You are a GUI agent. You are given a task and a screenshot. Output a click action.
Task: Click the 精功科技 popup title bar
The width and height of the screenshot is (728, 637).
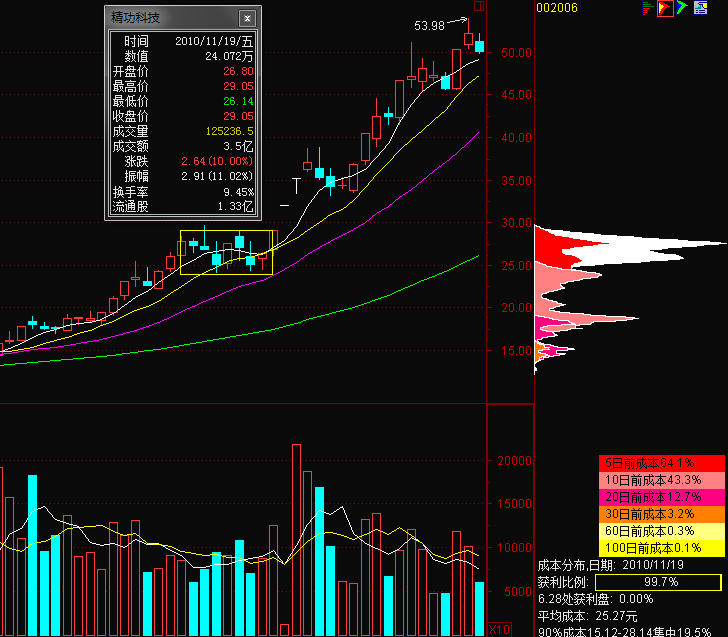(160, 18)
